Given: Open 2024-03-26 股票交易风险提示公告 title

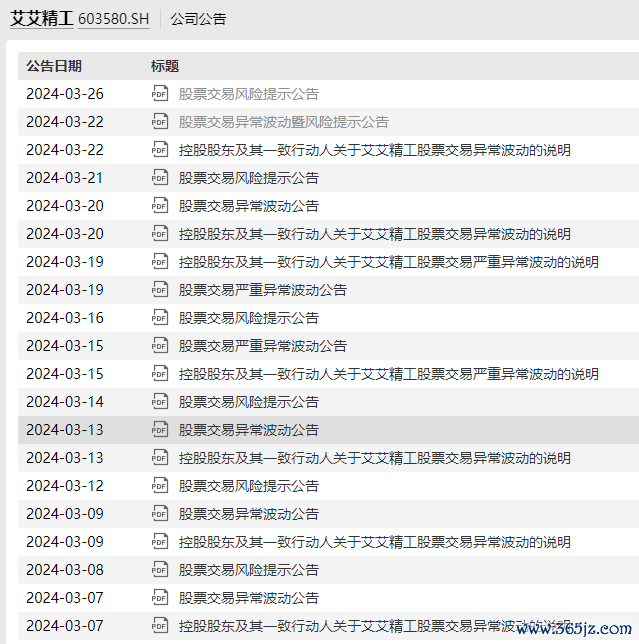Looking at the screenshot, I should [248, 94].
